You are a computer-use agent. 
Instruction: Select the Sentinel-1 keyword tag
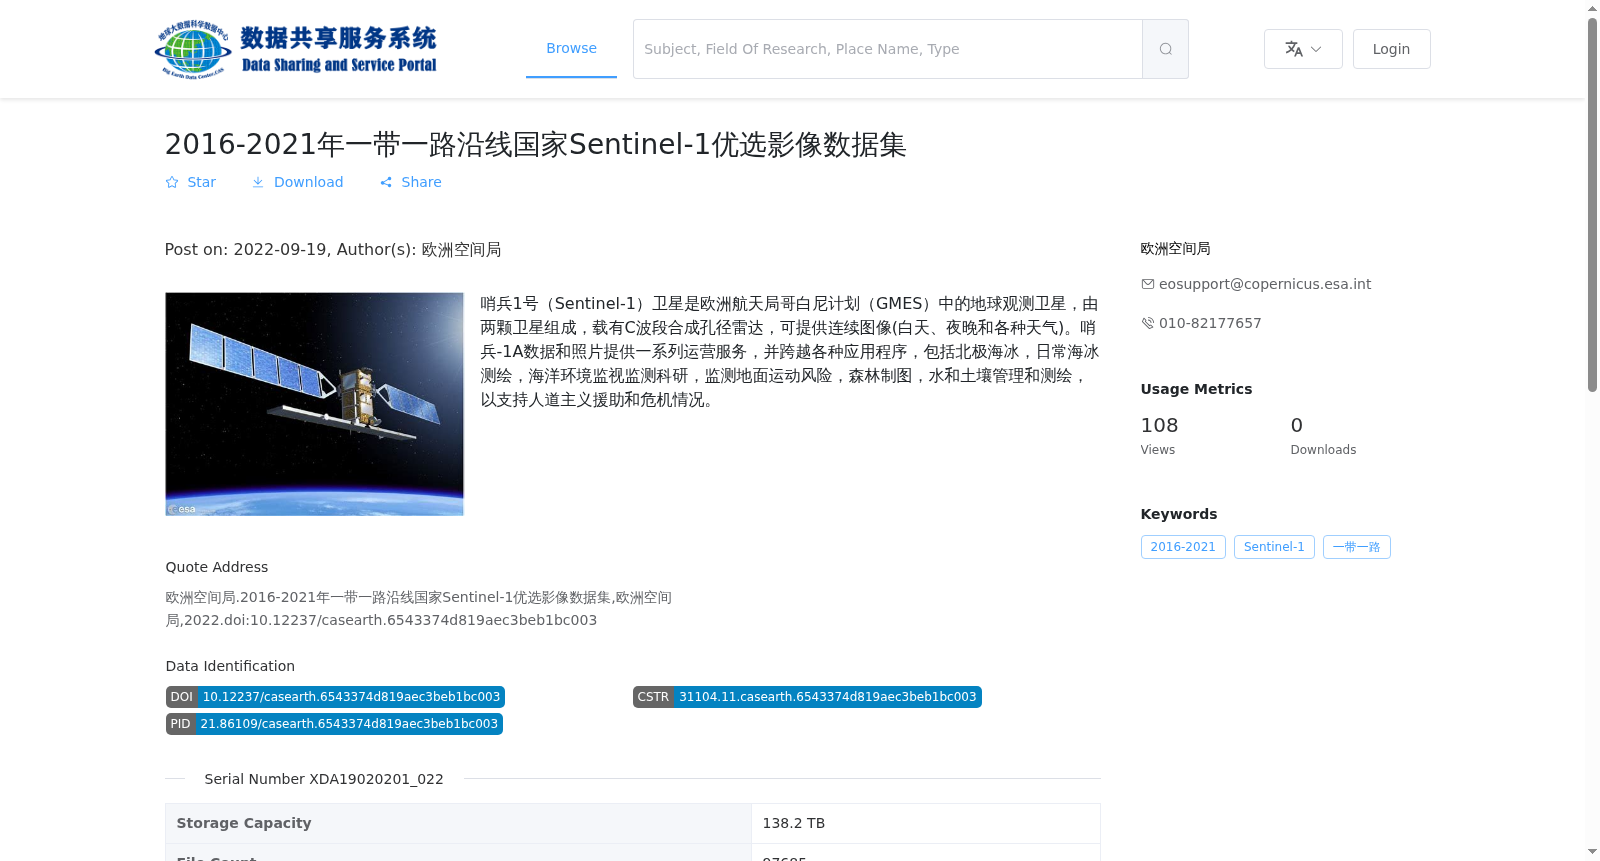pyautogui.click(x=1274, y=547)
